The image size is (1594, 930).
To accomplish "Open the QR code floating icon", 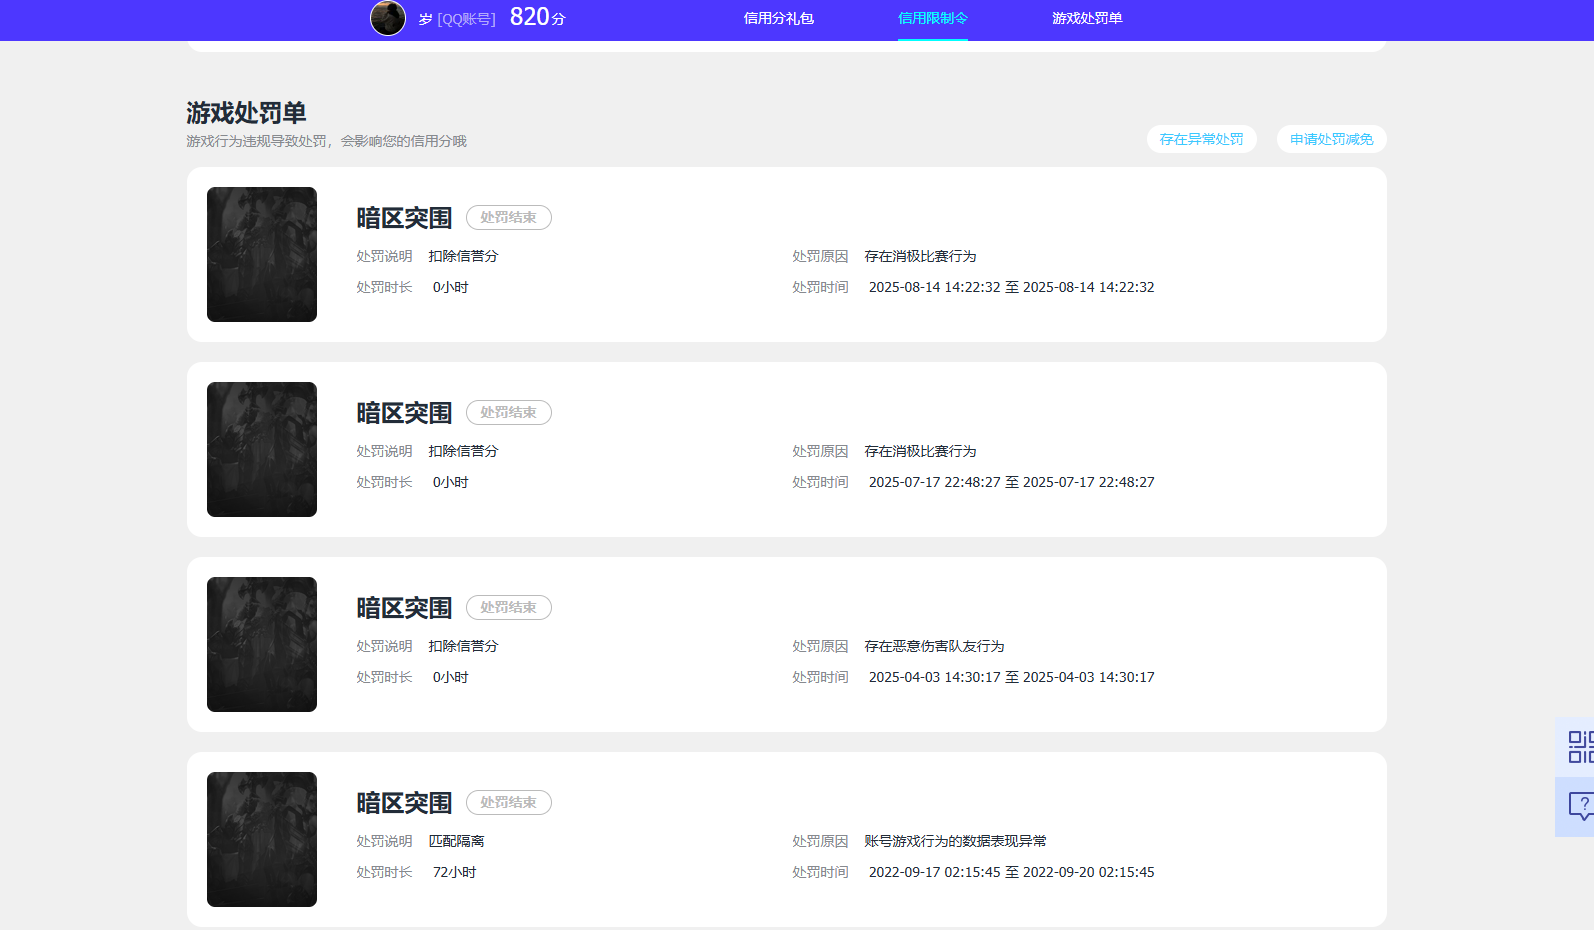I will pyautogui.click(x=1579, y=746).
